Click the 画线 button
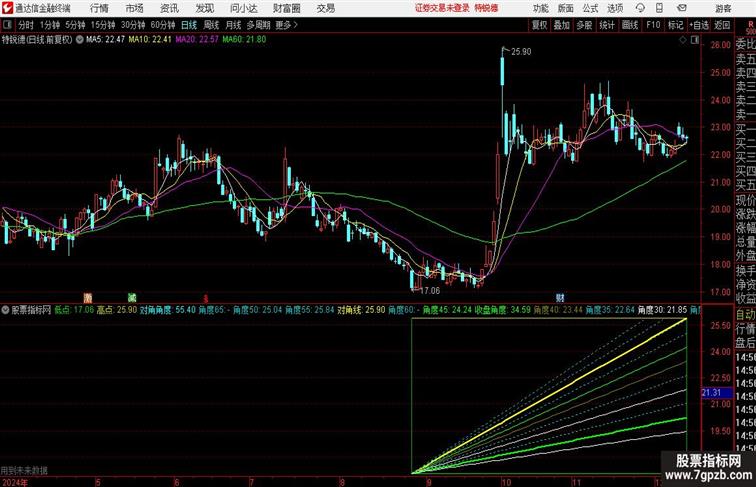756x487 pixels. [x=630, y=25]
